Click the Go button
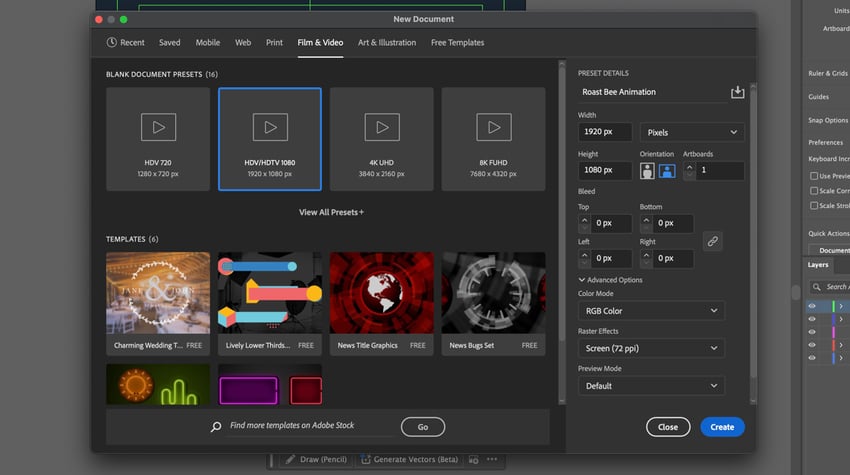 [x=423, y=427]
